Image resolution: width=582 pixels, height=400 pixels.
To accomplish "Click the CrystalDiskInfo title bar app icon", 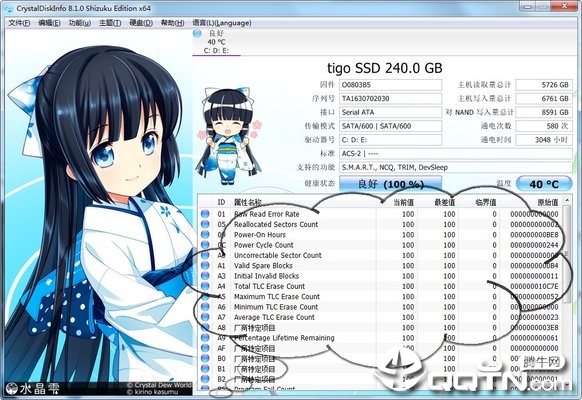I will [x=9, y=8].
